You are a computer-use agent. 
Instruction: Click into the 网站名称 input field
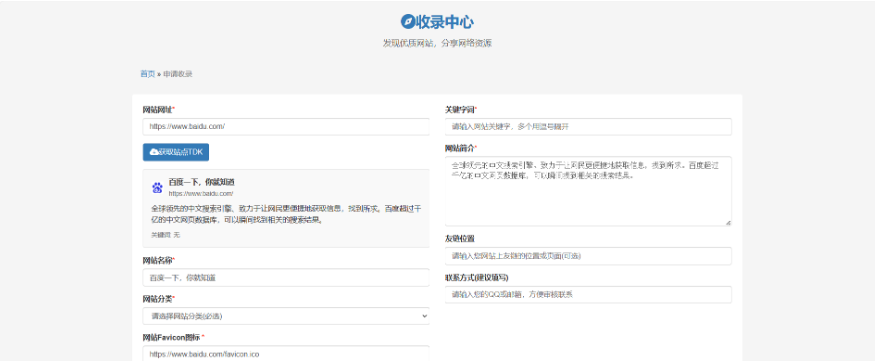click(x=286, y=277)
